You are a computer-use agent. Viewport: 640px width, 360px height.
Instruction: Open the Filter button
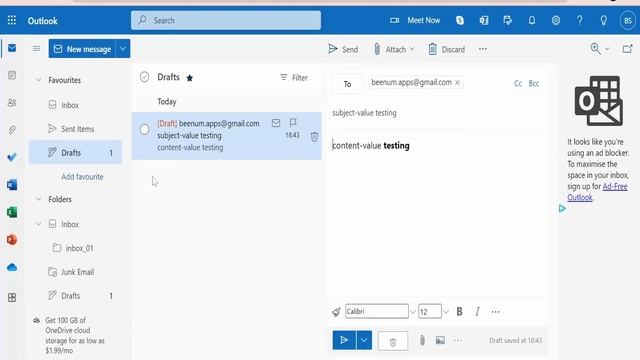pyautogui.click(x=294, y=78)
